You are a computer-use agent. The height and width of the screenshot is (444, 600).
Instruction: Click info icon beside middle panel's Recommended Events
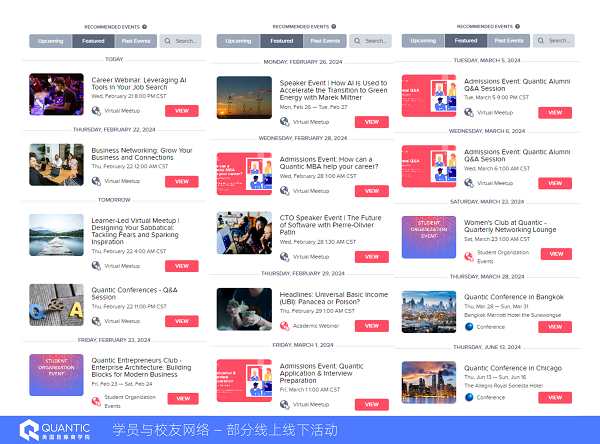tap(334, 26)
